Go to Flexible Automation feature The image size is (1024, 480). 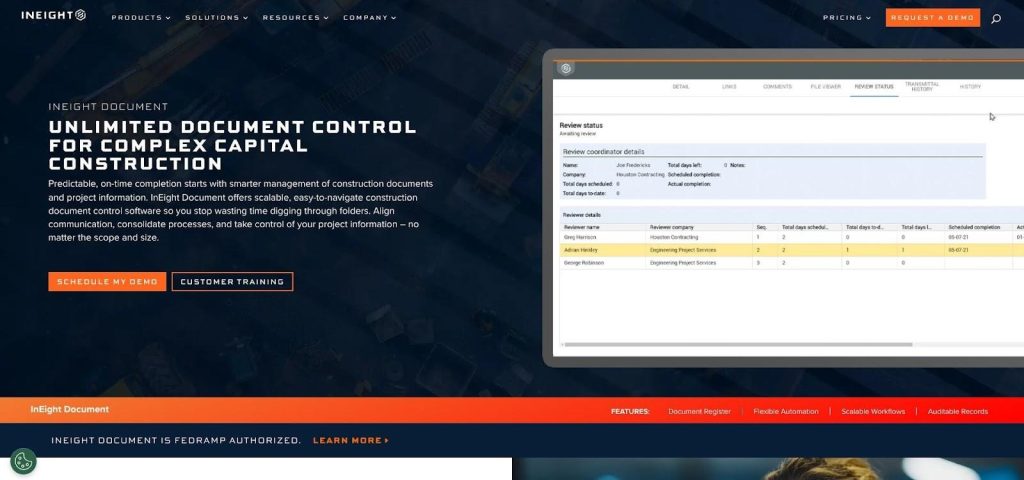click(785, 411)
